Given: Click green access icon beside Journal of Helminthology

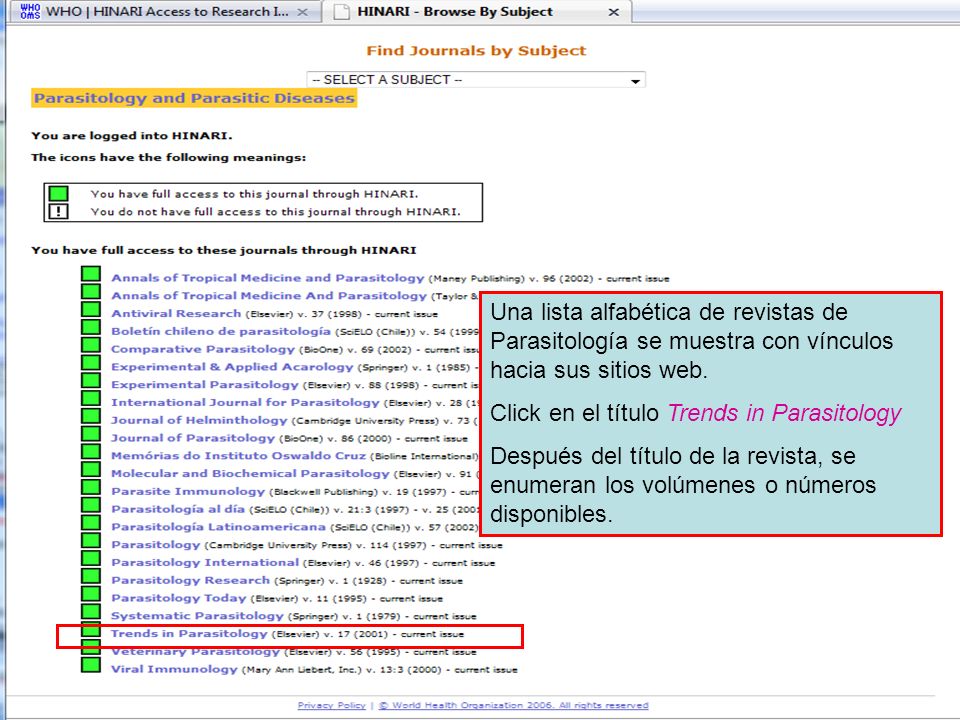Looking at the screenshot, I should pyautogui.click(x=91, y=416).
